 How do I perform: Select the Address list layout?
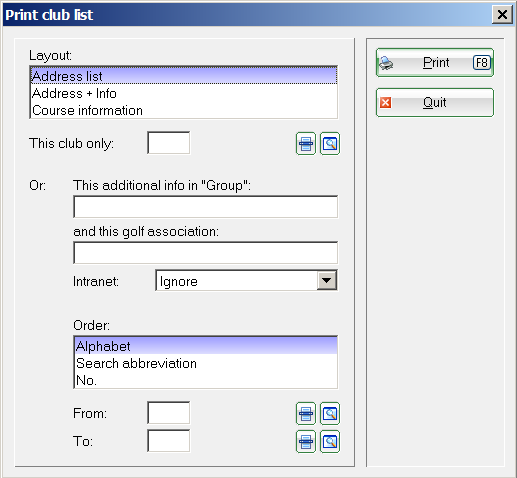pos(184,76)
